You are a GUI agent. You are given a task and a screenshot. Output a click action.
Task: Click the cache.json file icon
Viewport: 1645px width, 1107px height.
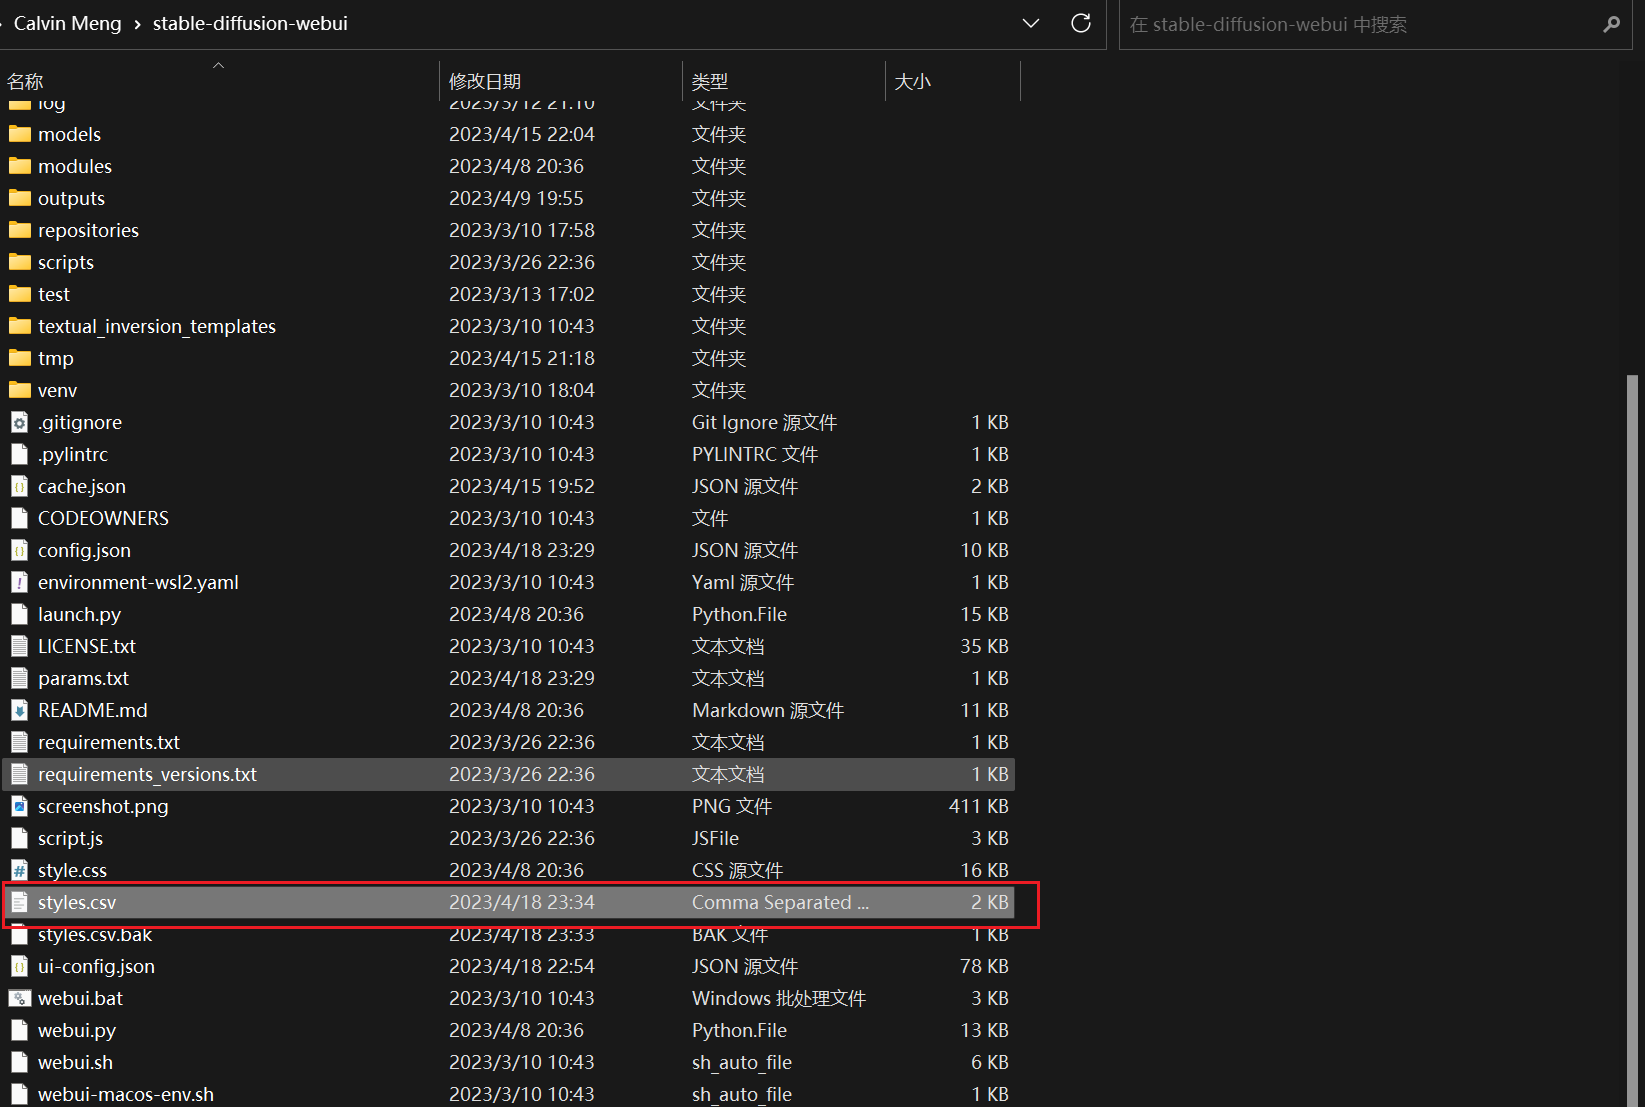[20, 486]
